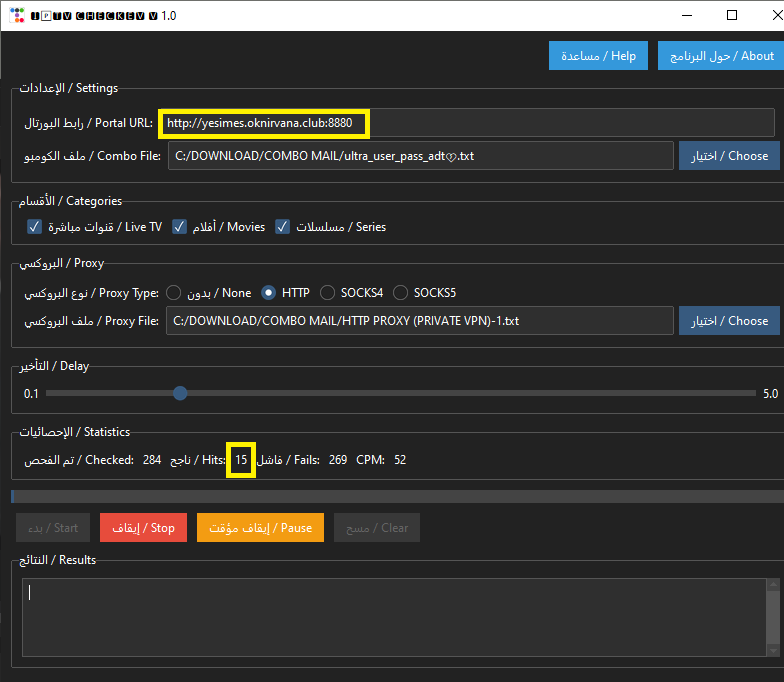Choose a proxy file

(x=729, y=320)
